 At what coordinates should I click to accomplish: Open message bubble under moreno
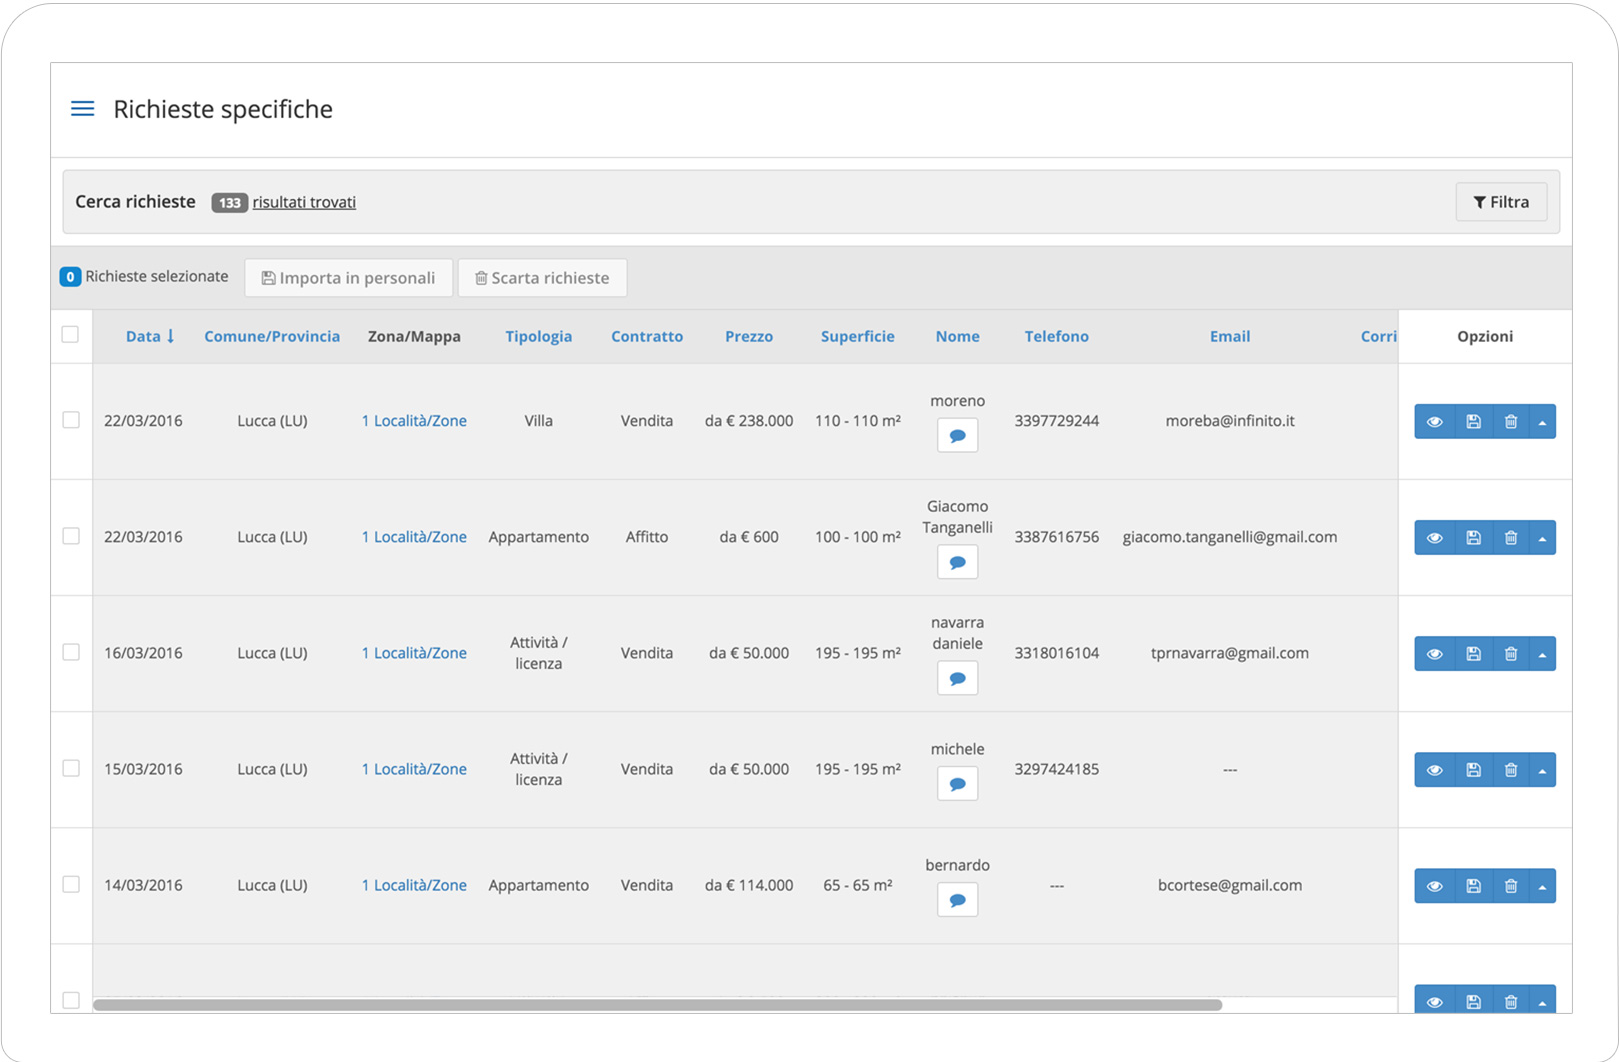957,436
